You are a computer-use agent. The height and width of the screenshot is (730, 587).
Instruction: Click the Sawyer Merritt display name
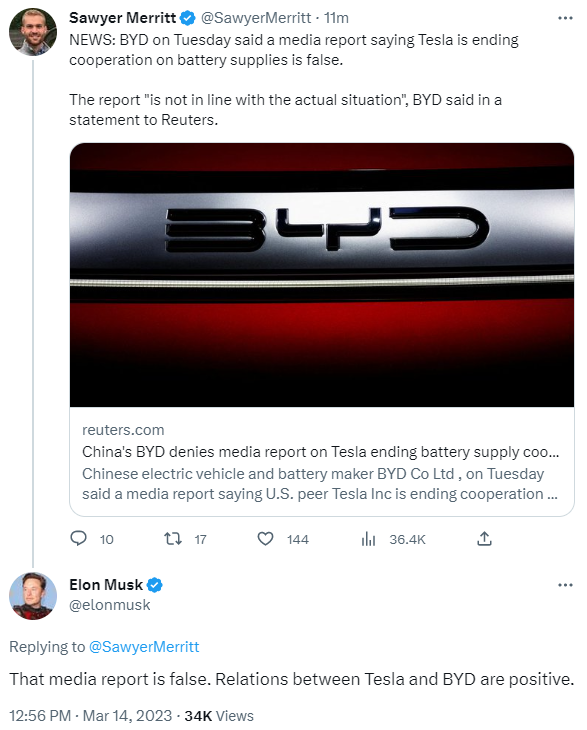point(123,18)
